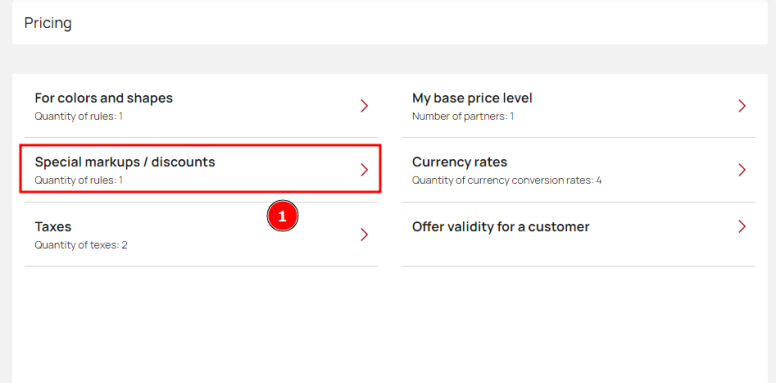
Task: Click the red highlight frame's bottom border
Action: [x=200, y=192]
